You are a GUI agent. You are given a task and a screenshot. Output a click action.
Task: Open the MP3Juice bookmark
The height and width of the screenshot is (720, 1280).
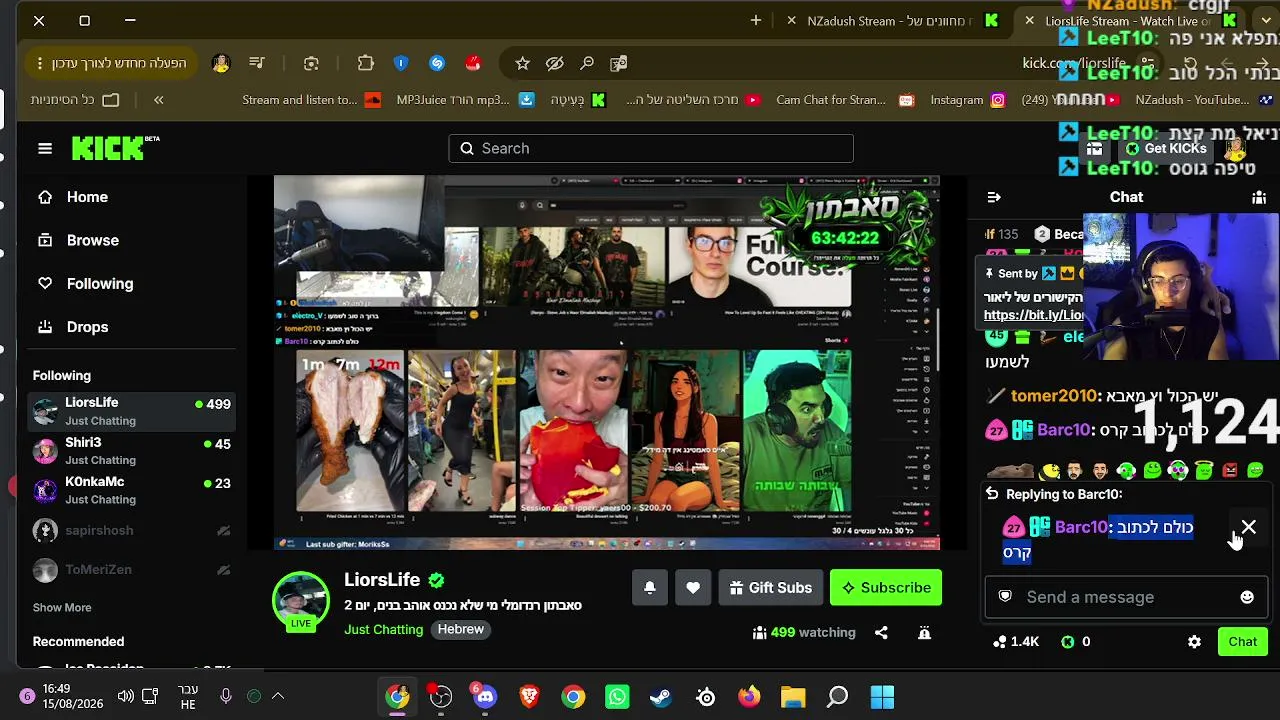(x=465, y=100)
